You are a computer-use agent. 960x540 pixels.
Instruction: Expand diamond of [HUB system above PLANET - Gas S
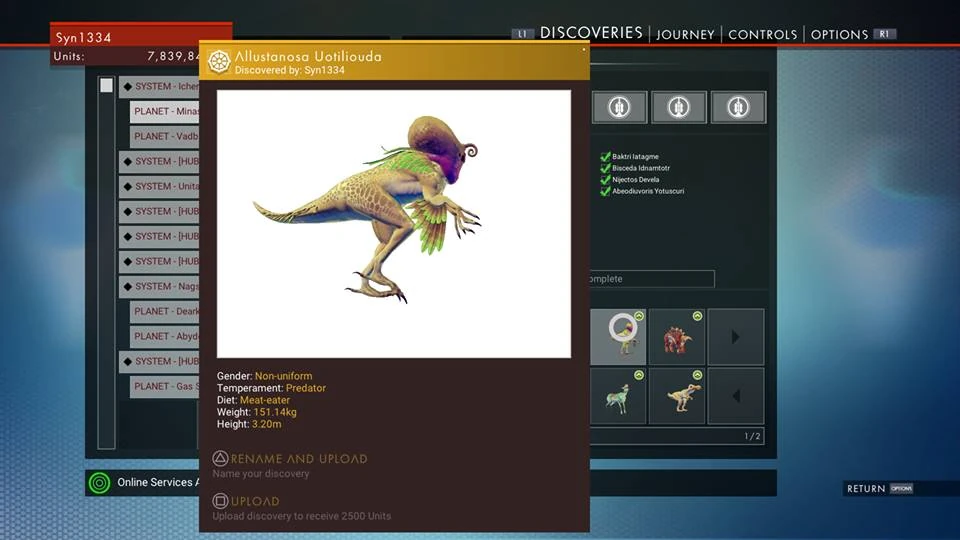[x=128, y=362]
